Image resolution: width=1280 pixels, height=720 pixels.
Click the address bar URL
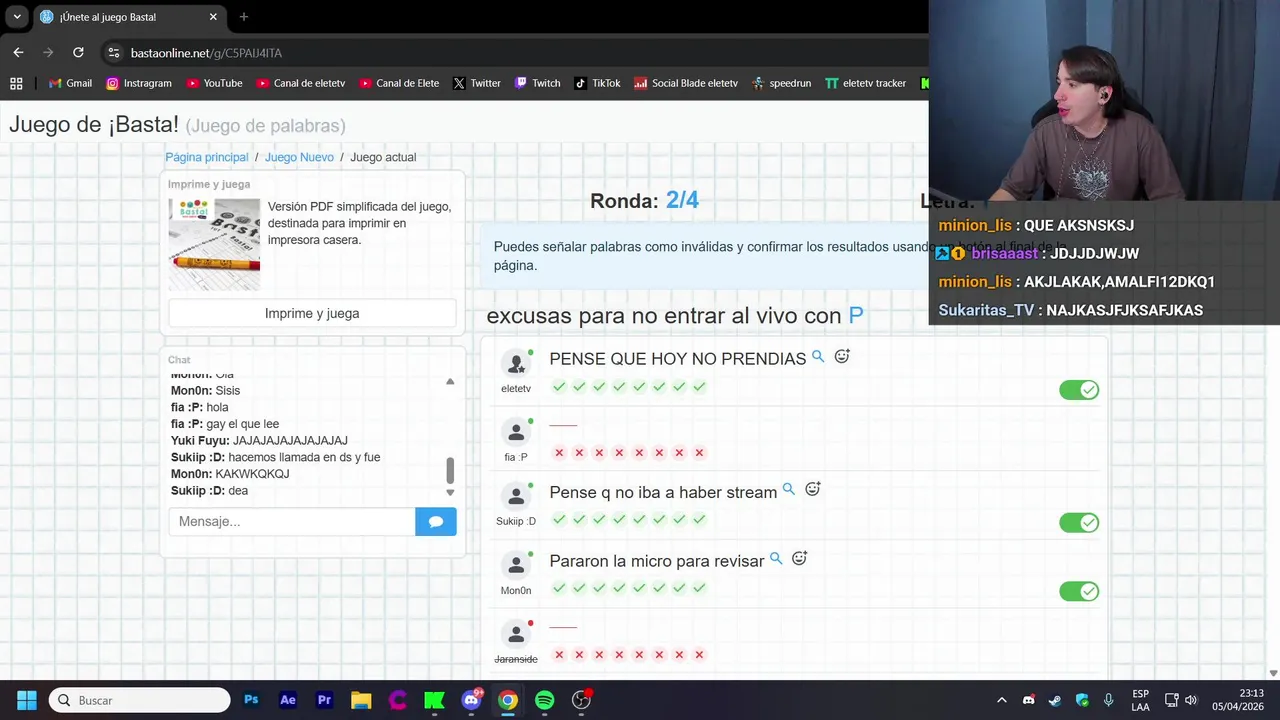[x=206, y=53]
